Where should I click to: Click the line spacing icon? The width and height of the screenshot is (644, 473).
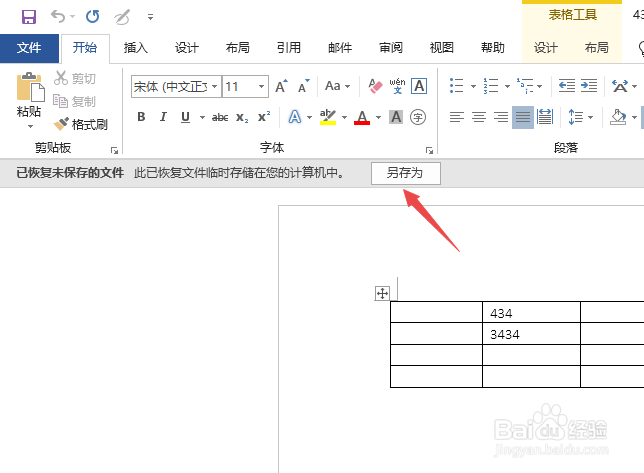575,117
